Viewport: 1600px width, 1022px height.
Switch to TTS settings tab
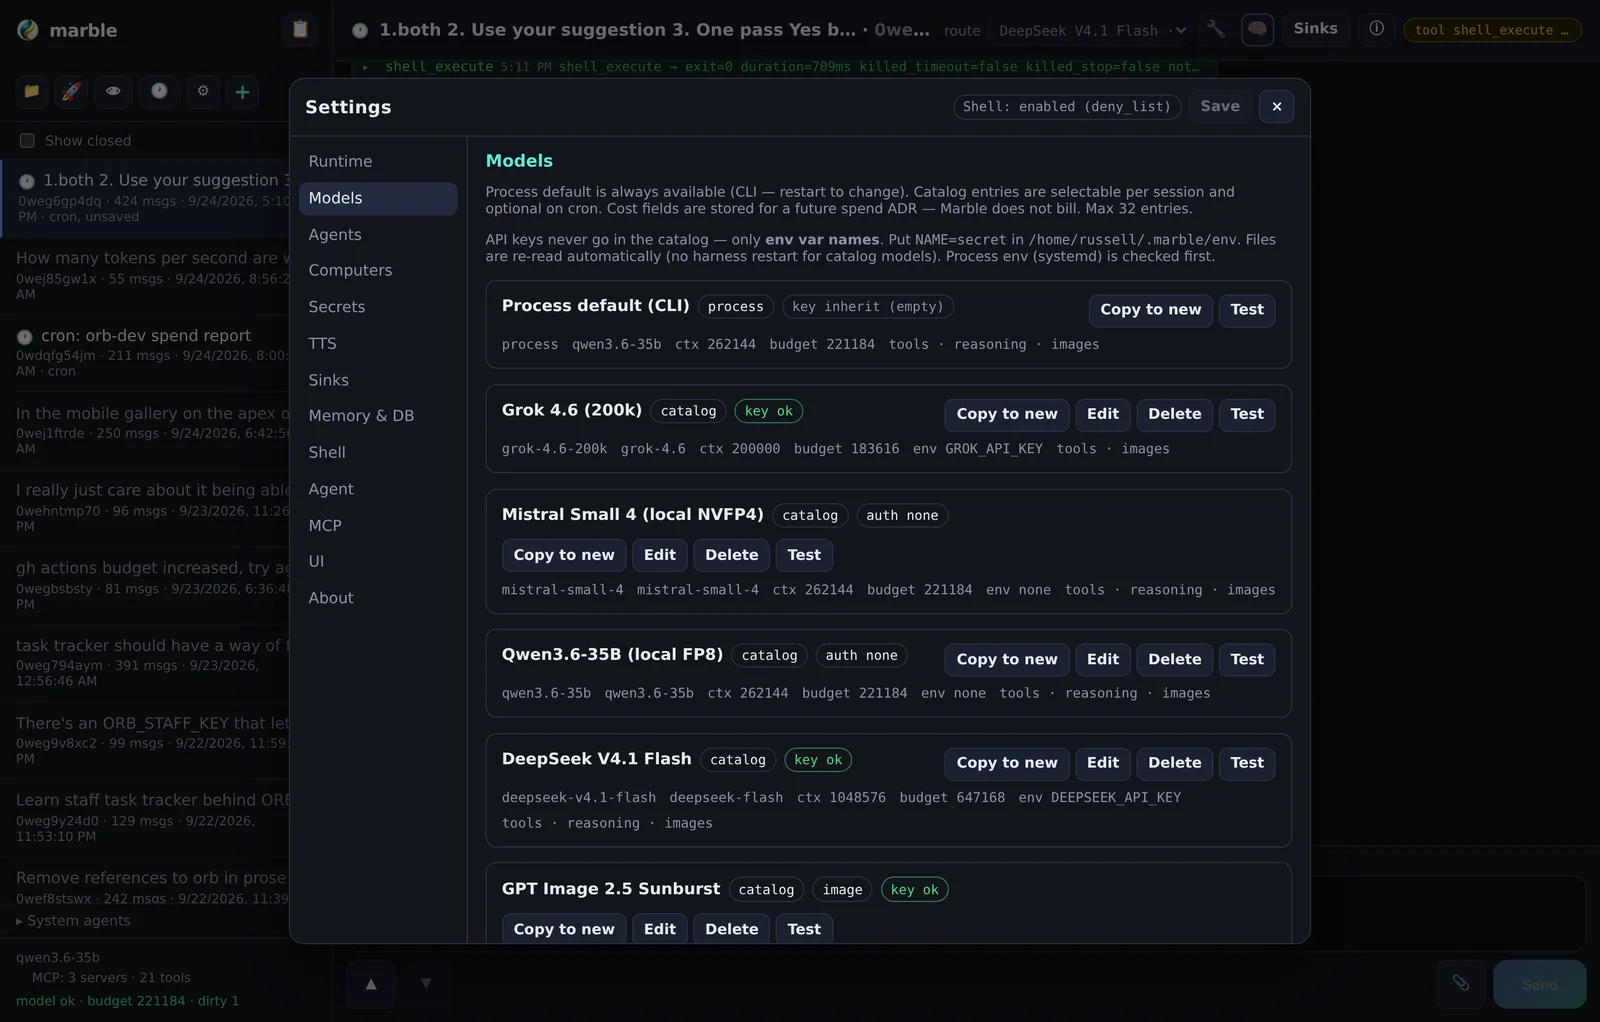377,344
